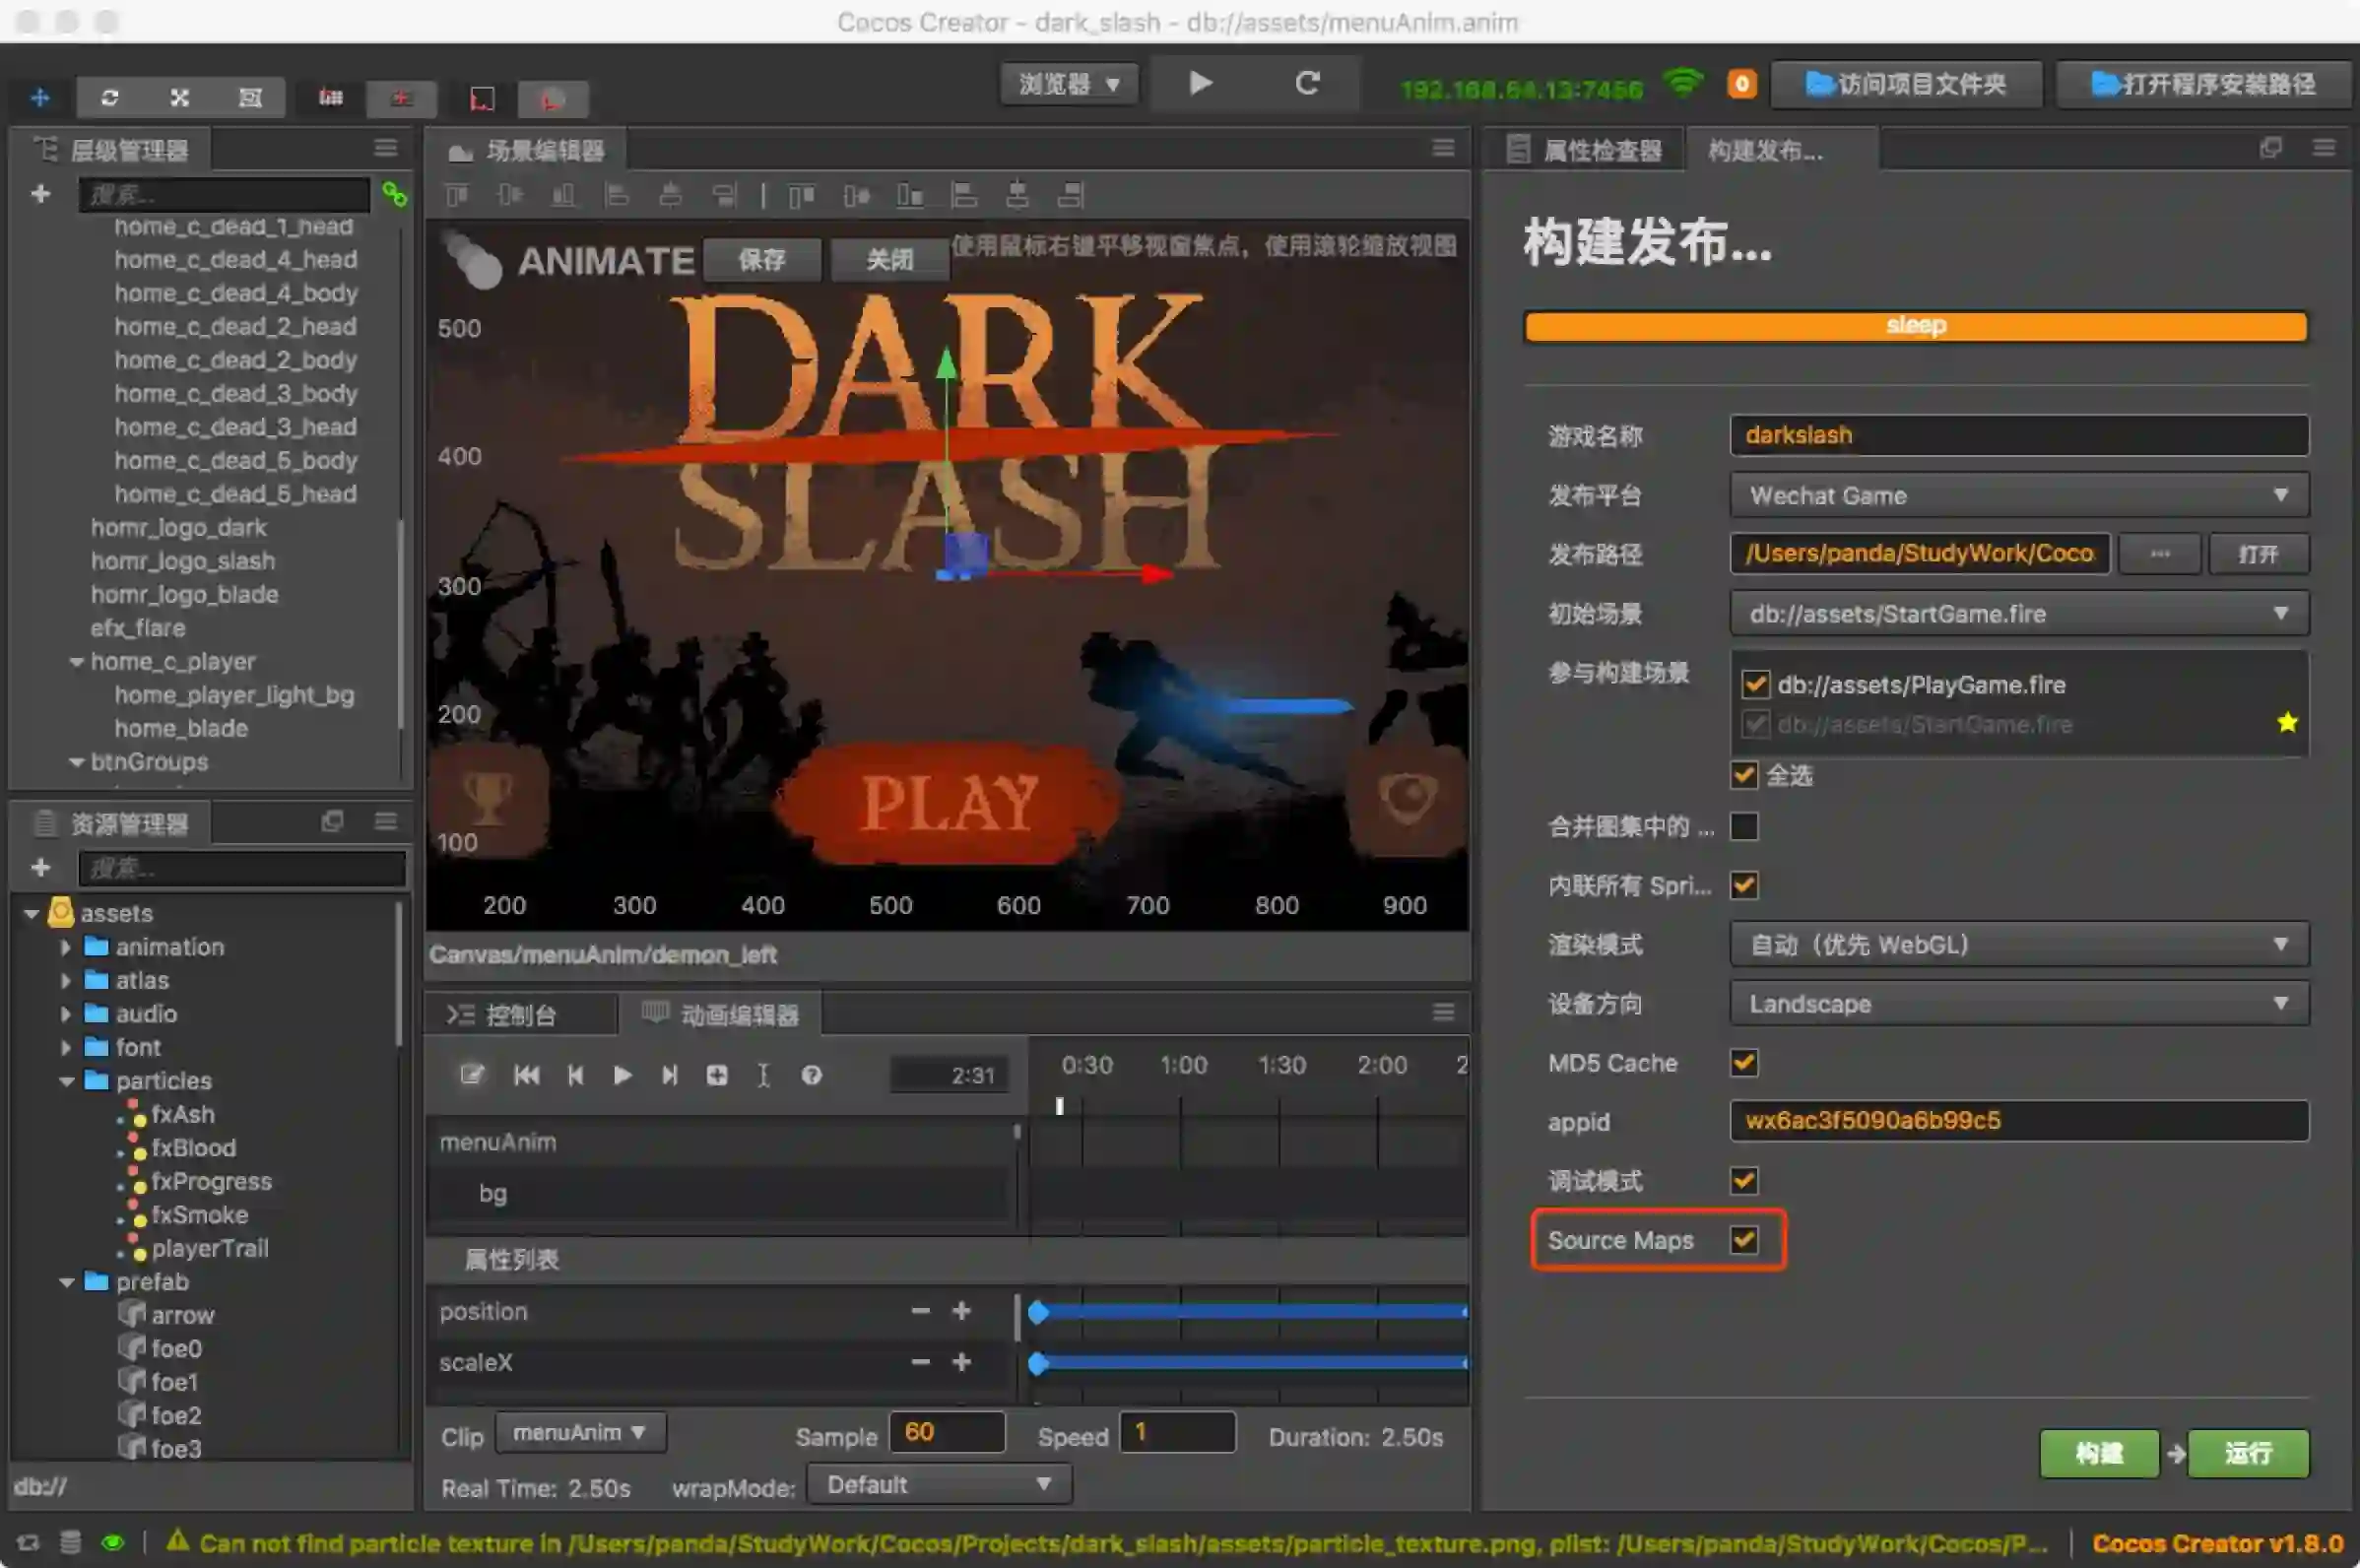Click the refresh preview icon
The image size is (2360, 1568).
pos(1307,83)
